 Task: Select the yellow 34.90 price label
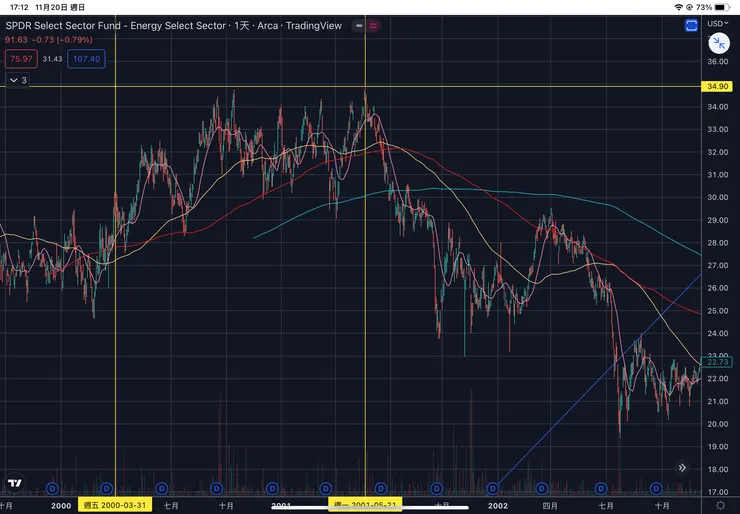[718, 86]
